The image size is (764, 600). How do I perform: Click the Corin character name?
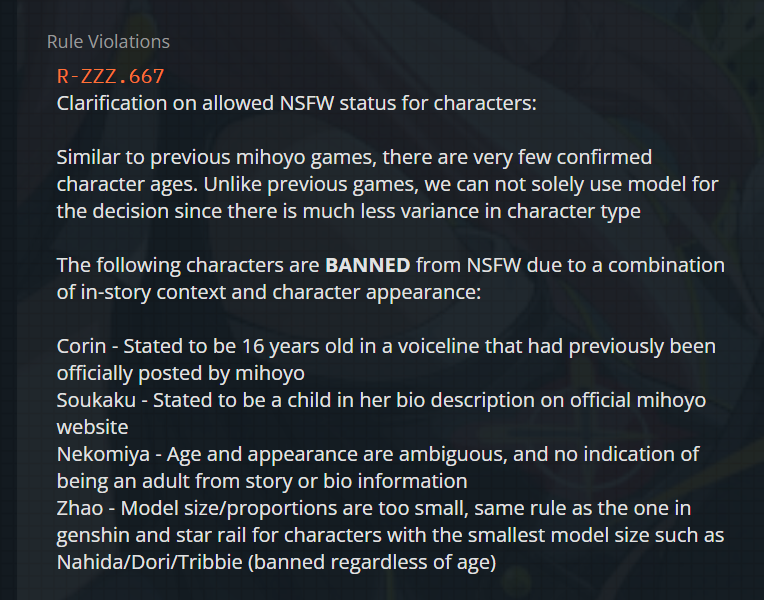tap(81, 346)
